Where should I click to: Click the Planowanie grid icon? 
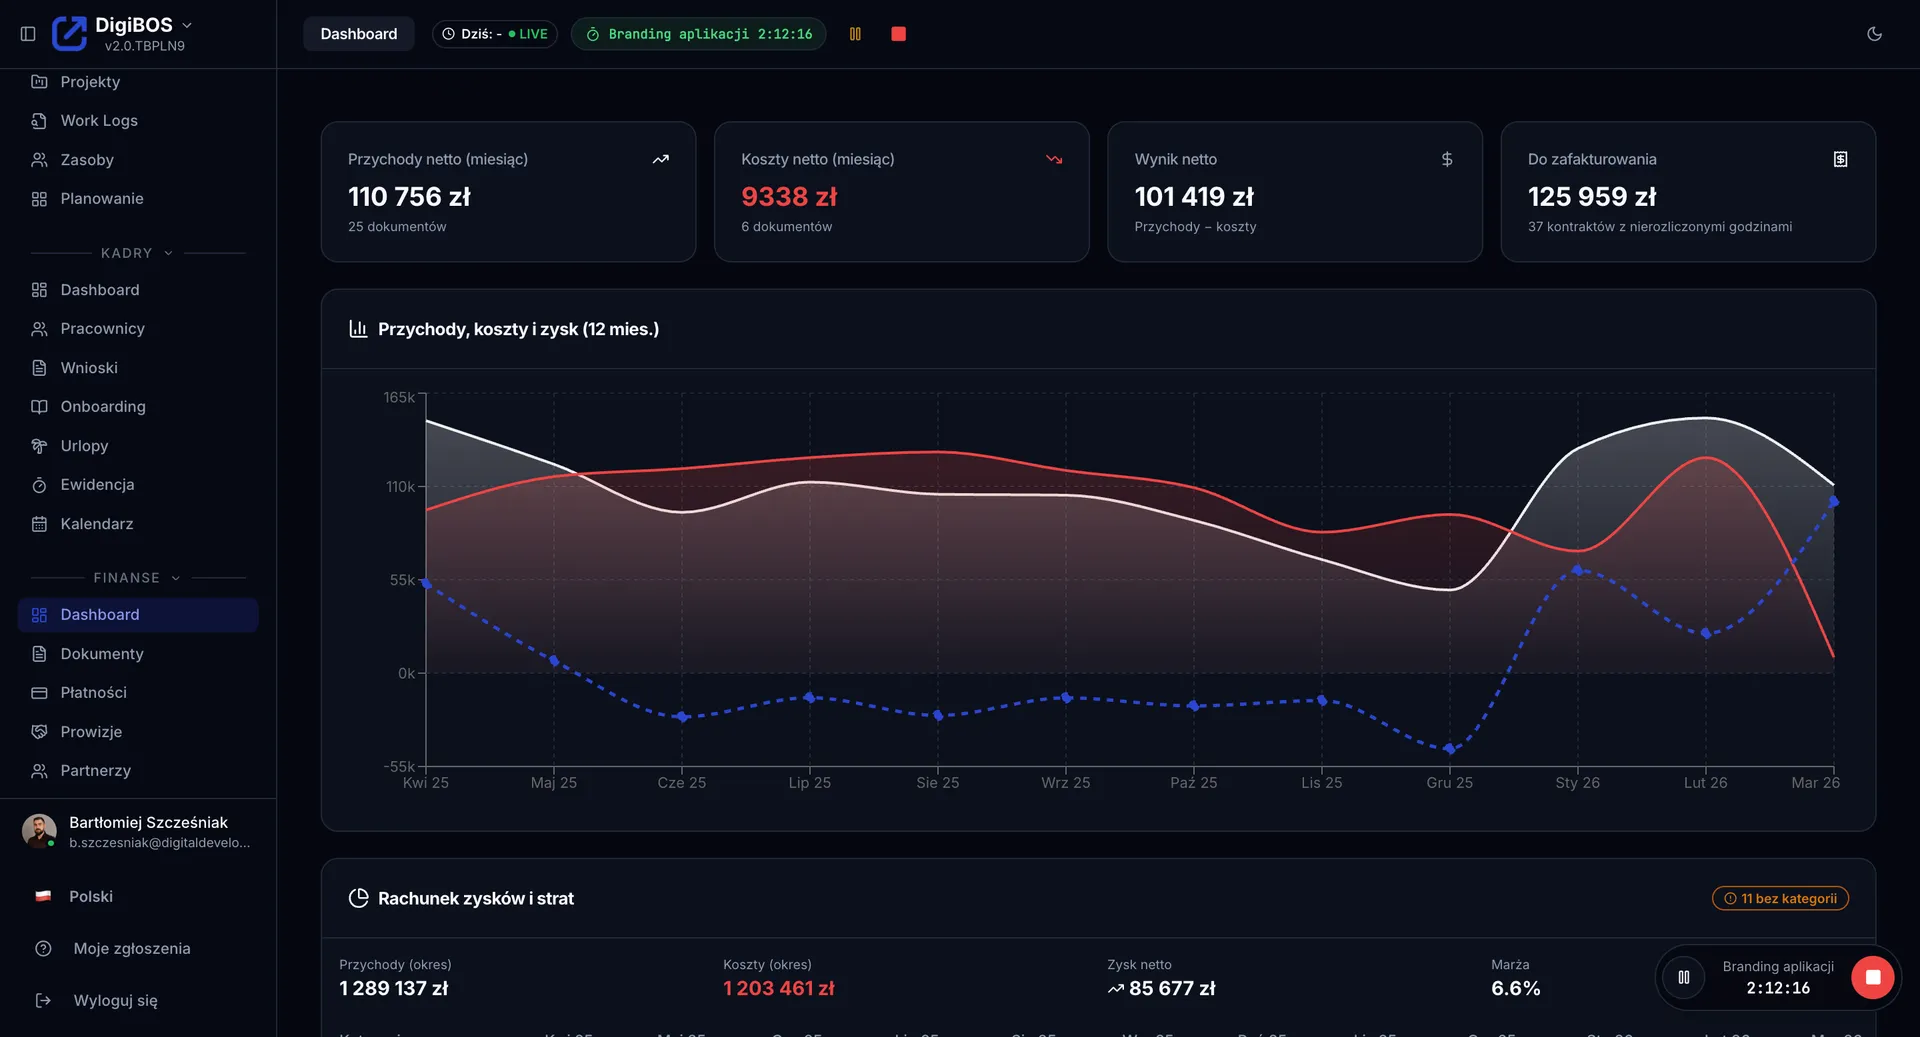click(39, 199)
